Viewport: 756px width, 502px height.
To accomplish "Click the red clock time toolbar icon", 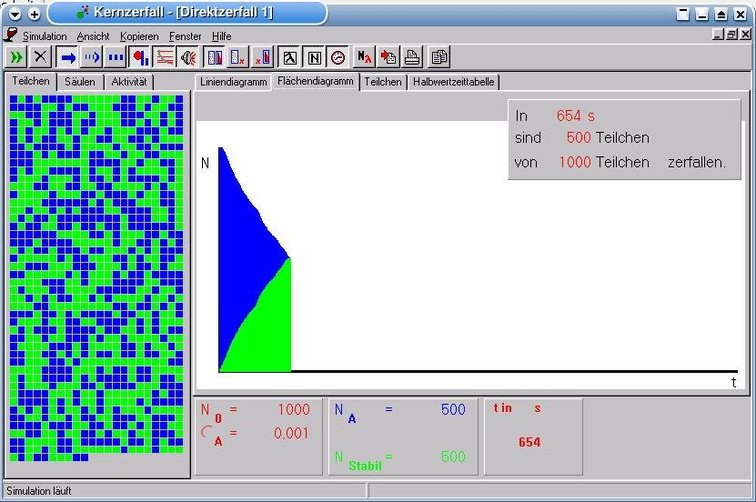I will click(x=338, y=58).
